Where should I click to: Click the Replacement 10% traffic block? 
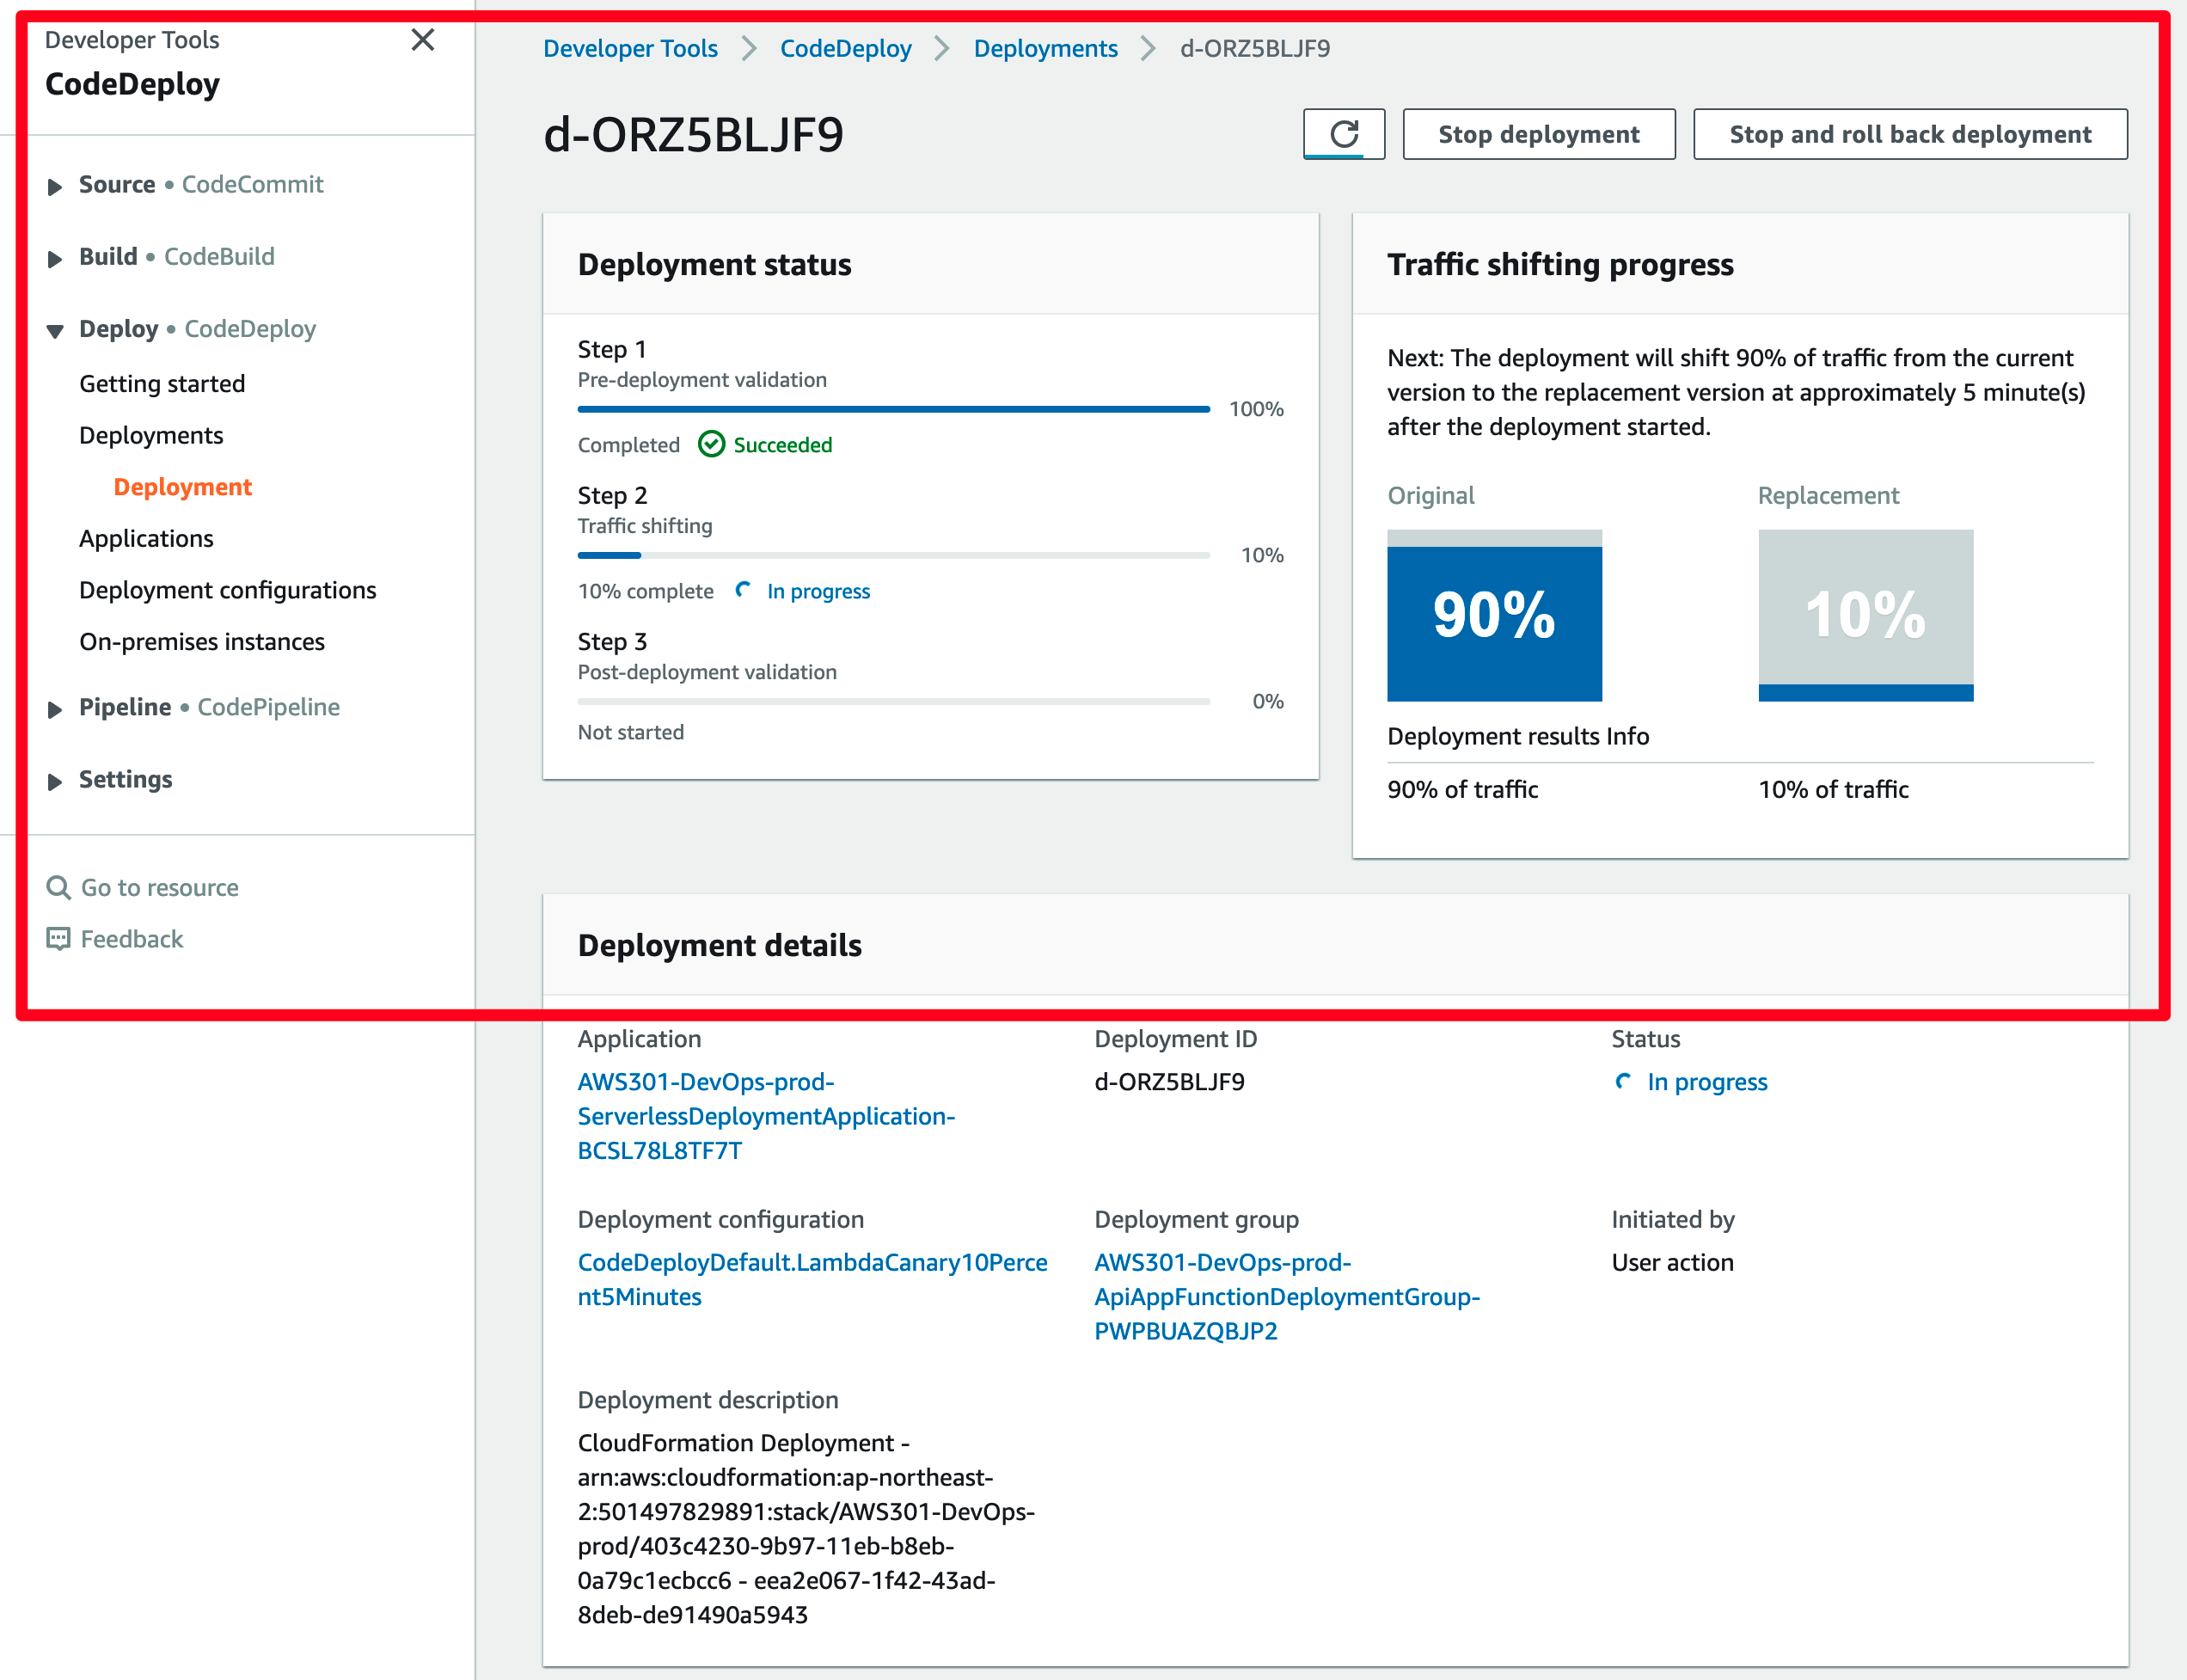tap(1865, 615)
